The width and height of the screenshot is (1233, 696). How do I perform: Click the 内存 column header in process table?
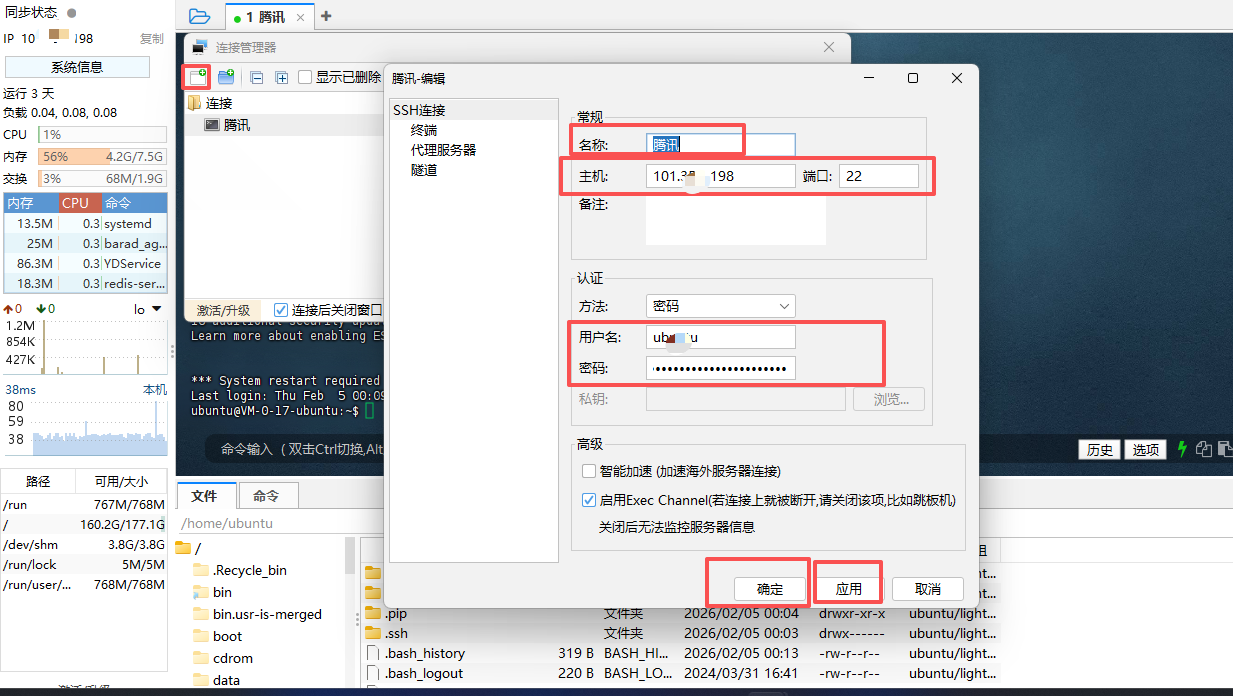pos(31,202)
